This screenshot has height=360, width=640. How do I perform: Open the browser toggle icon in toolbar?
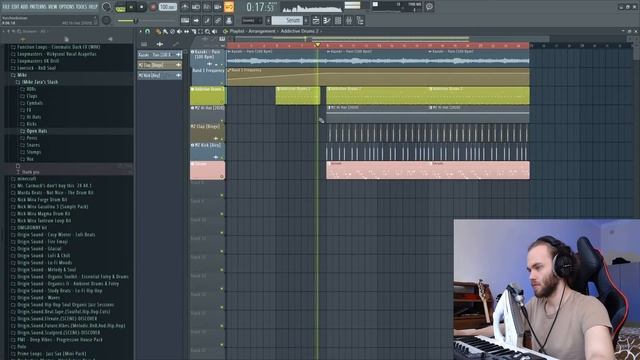360,20
